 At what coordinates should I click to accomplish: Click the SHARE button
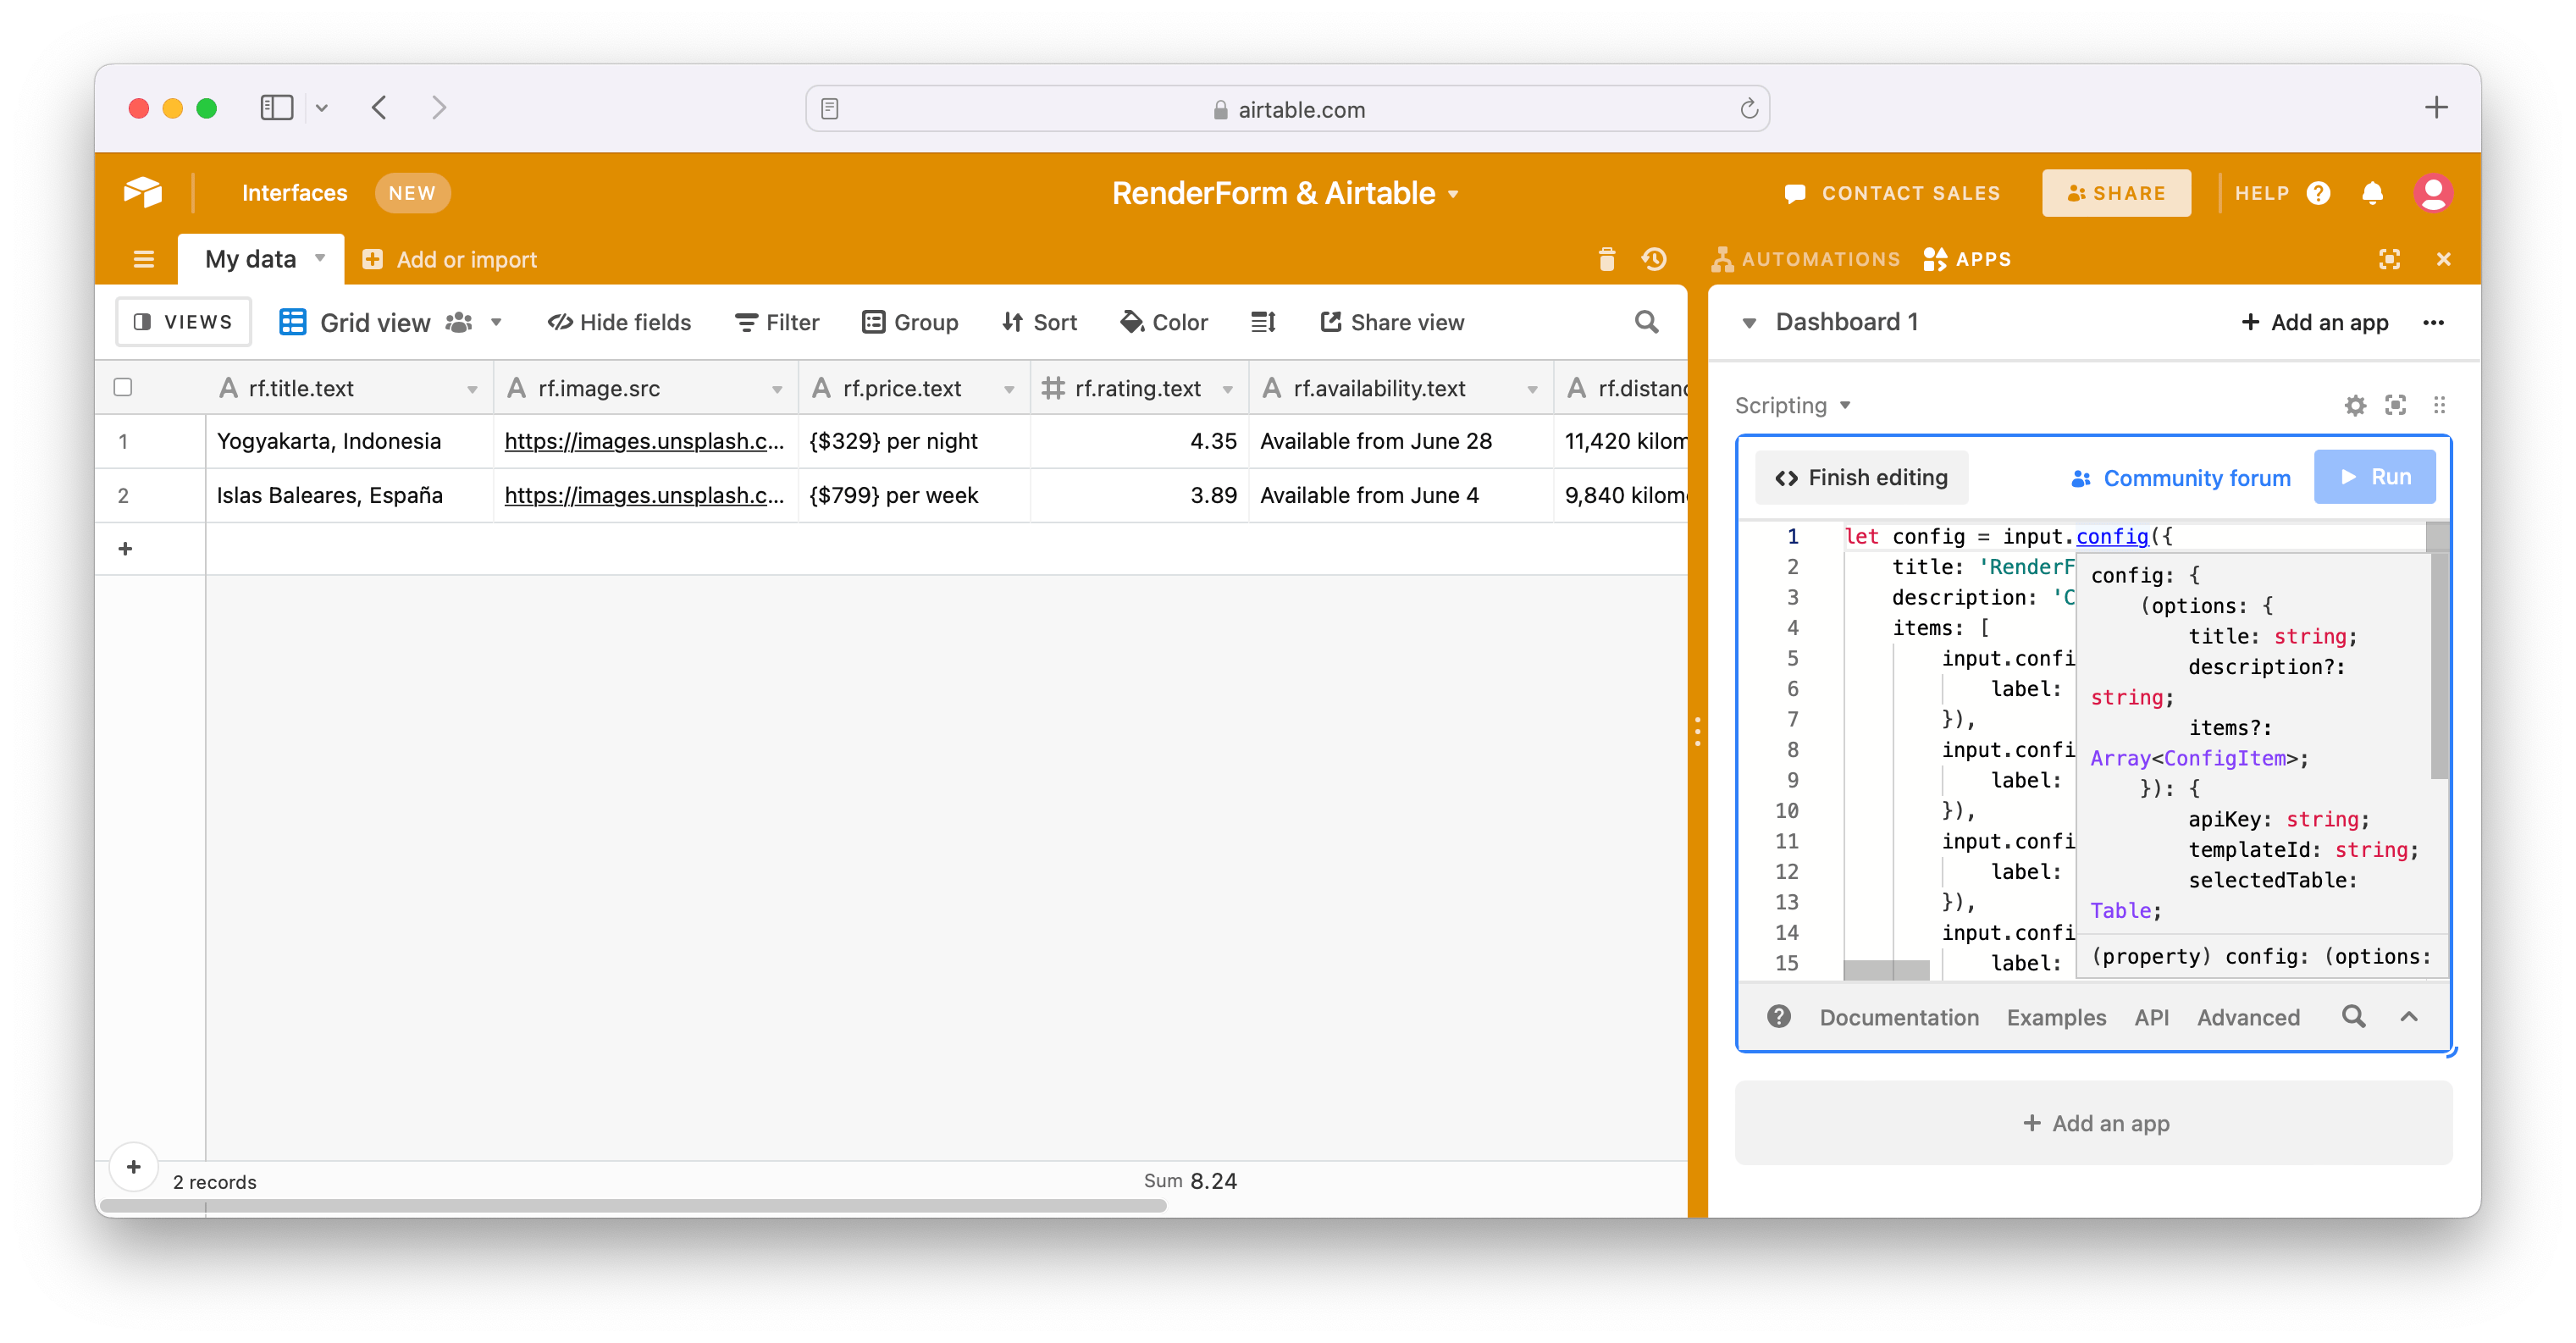(2116, 193)
